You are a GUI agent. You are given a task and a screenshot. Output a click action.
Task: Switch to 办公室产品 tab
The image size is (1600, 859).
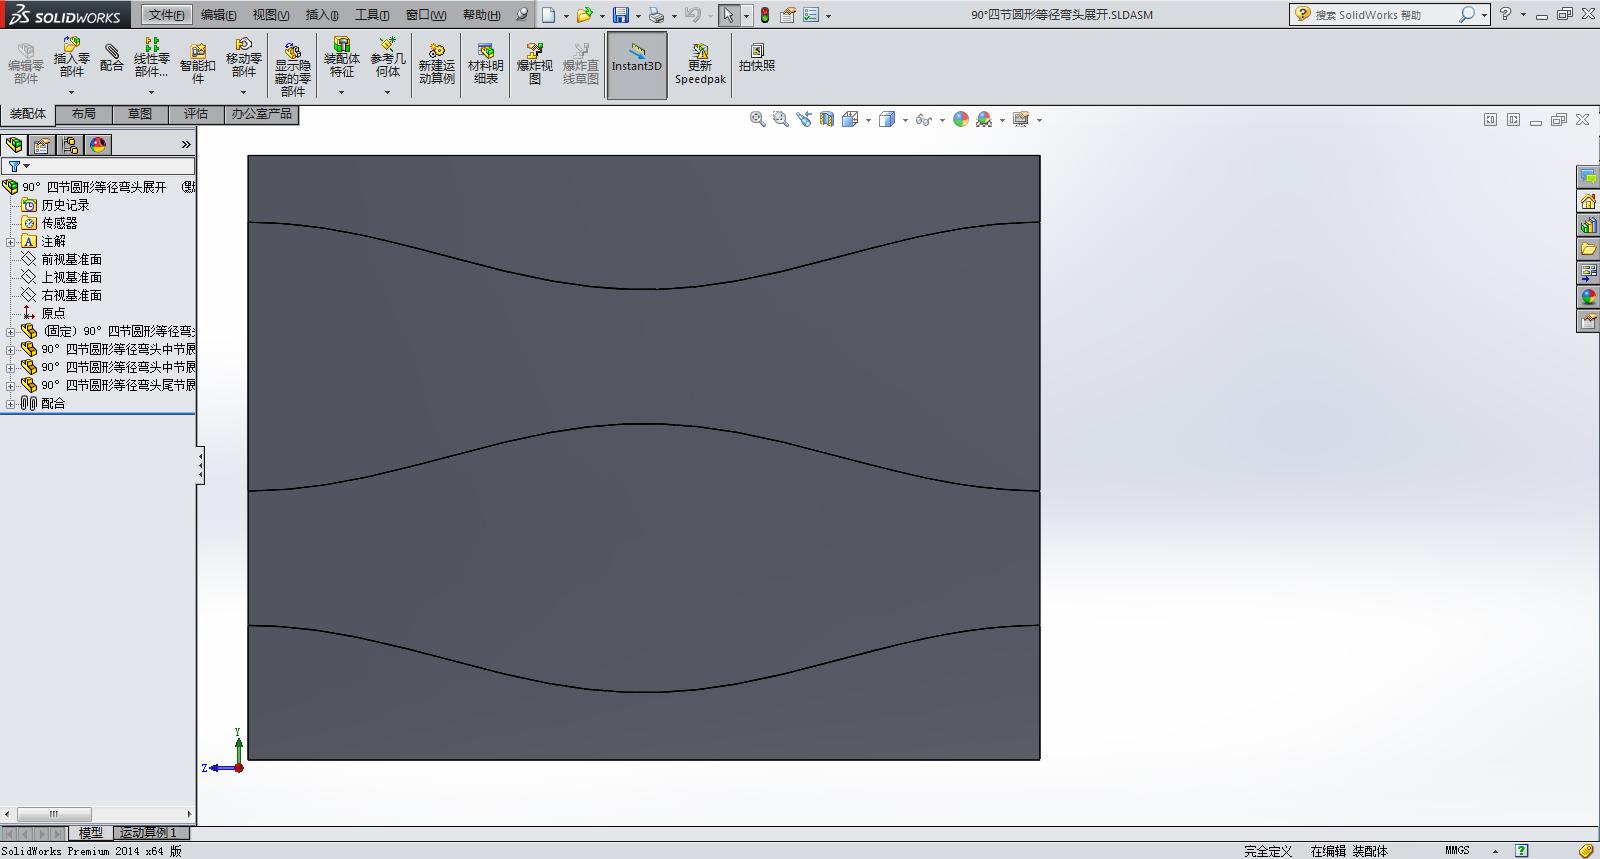click(262, 114)
